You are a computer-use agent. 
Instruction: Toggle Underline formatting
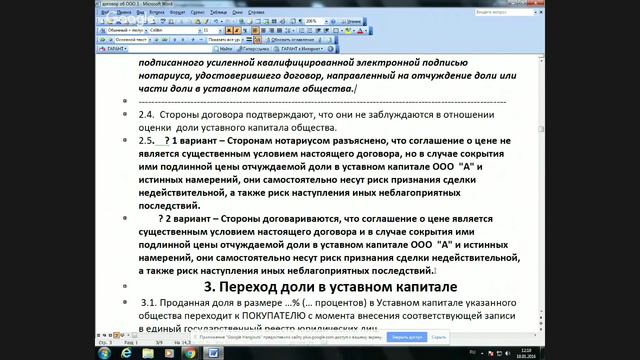245,30
